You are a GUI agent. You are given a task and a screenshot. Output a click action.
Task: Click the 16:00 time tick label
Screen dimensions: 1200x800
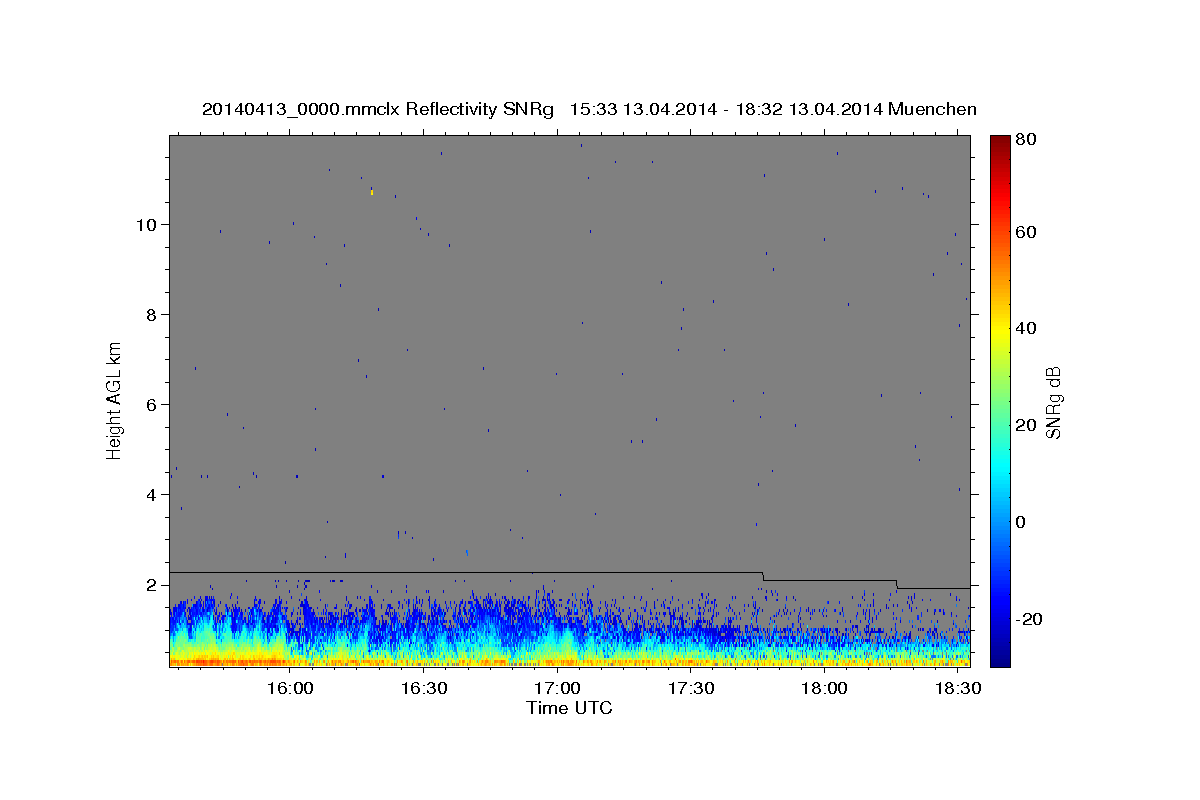point(290,689)
